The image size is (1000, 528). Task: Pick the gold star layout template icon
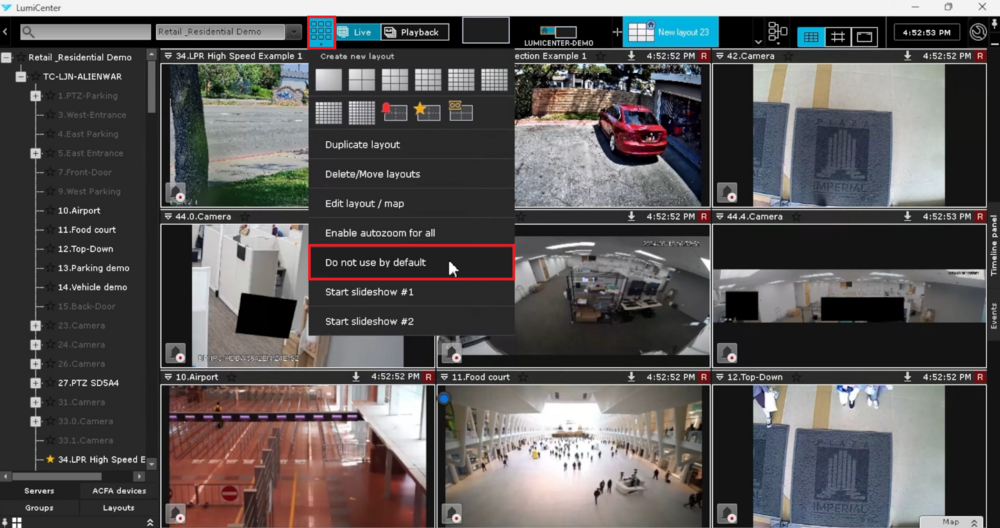coord(428,112)
